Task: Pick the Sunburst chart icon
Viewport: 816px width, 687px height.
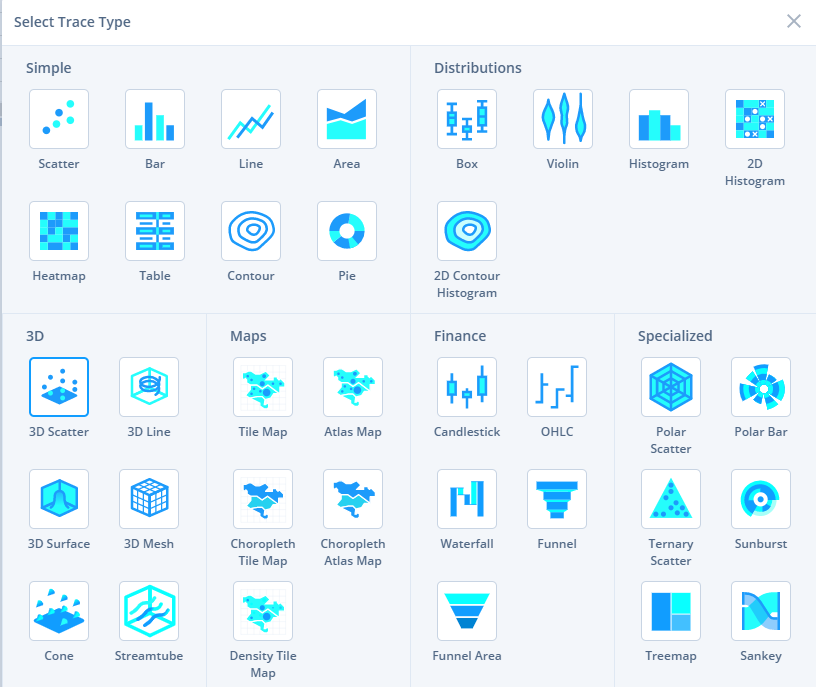Action: click(761, 499)
